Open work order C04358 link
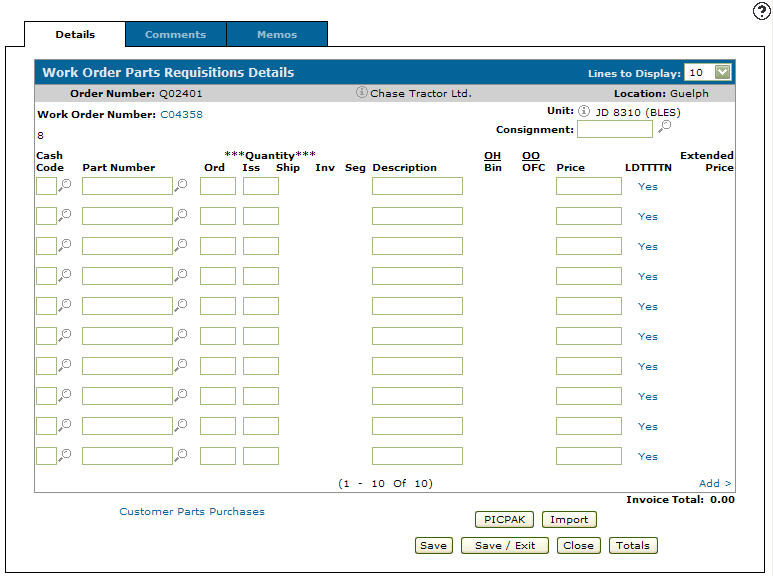Image resolution: width=773 pixels, height=576 pixels. (181, 114)
